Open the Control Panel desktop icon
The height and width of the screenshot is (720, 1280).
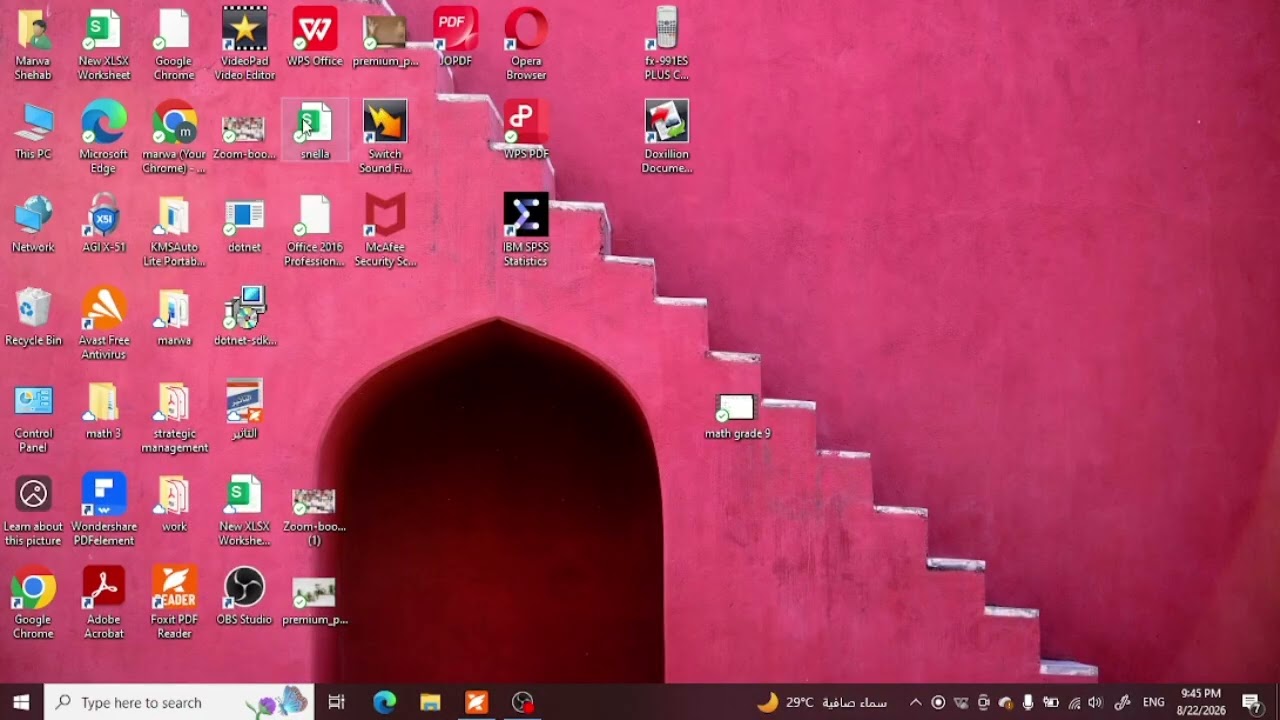(x=33, y=417)
